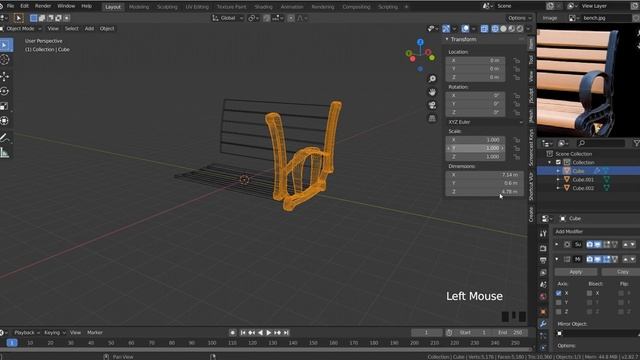640x360 pixels.
Task: Toggle the Collection visibility checkbox in outliner
Action: [558, 162]
